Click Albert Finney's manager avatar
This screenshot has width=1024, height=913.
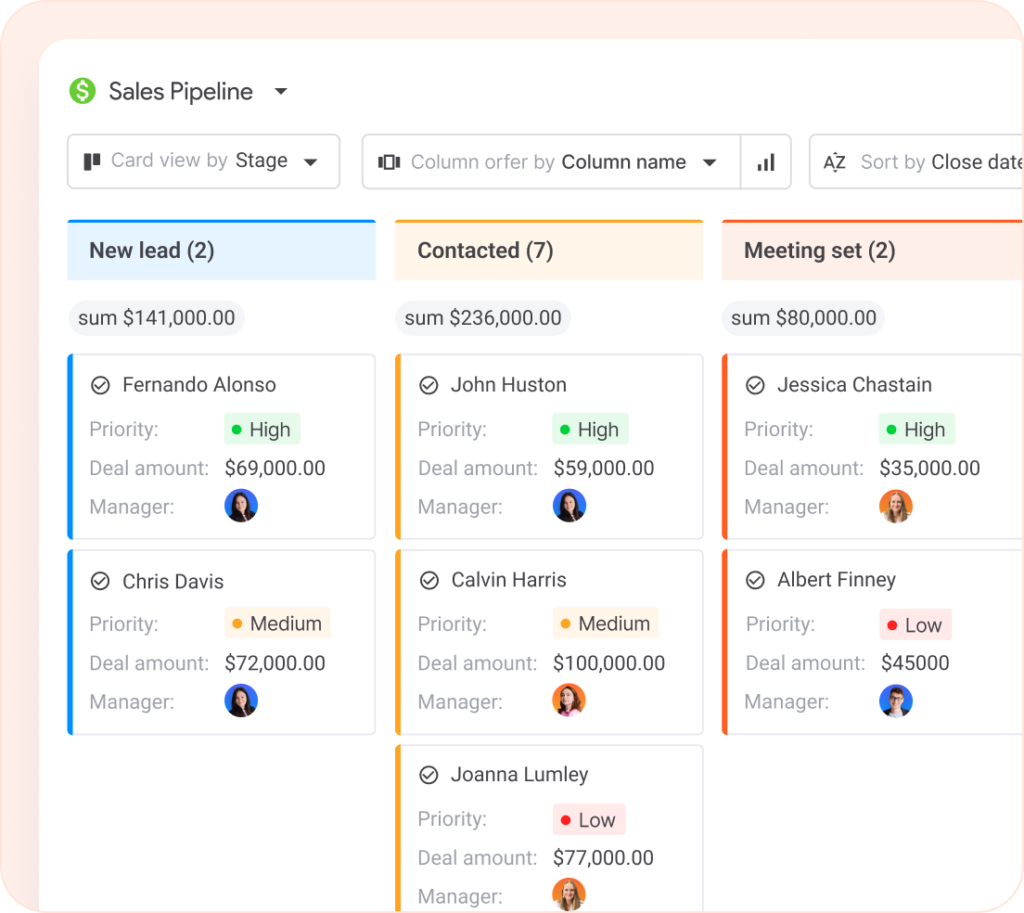point(896,701)
